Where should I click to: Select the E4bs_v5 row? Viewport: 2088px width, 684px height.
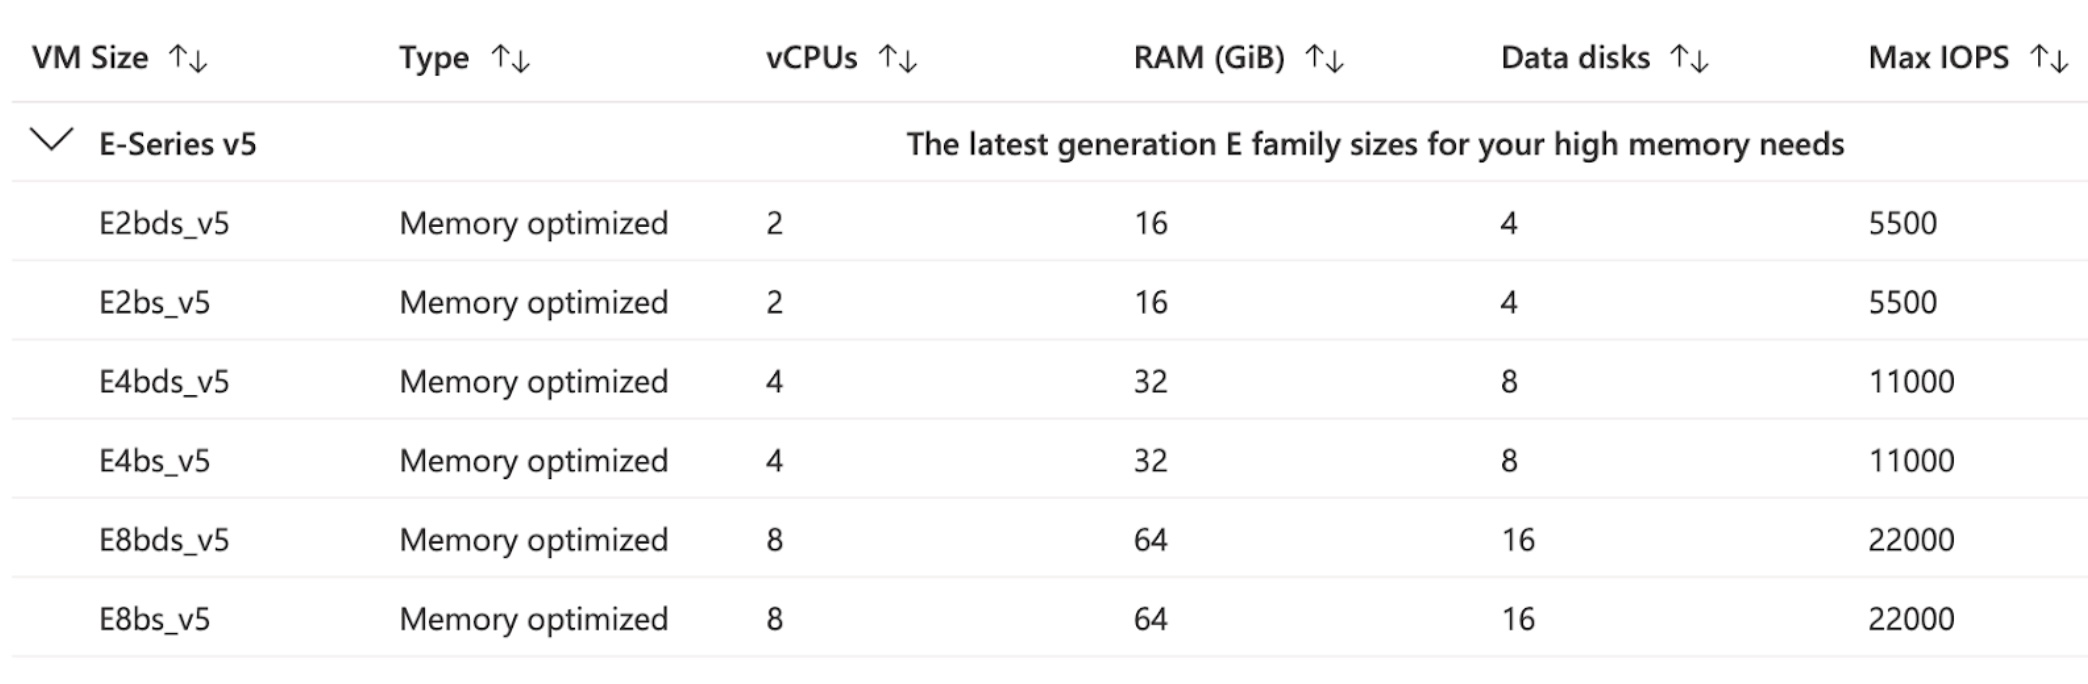click(x=155, y=460)
